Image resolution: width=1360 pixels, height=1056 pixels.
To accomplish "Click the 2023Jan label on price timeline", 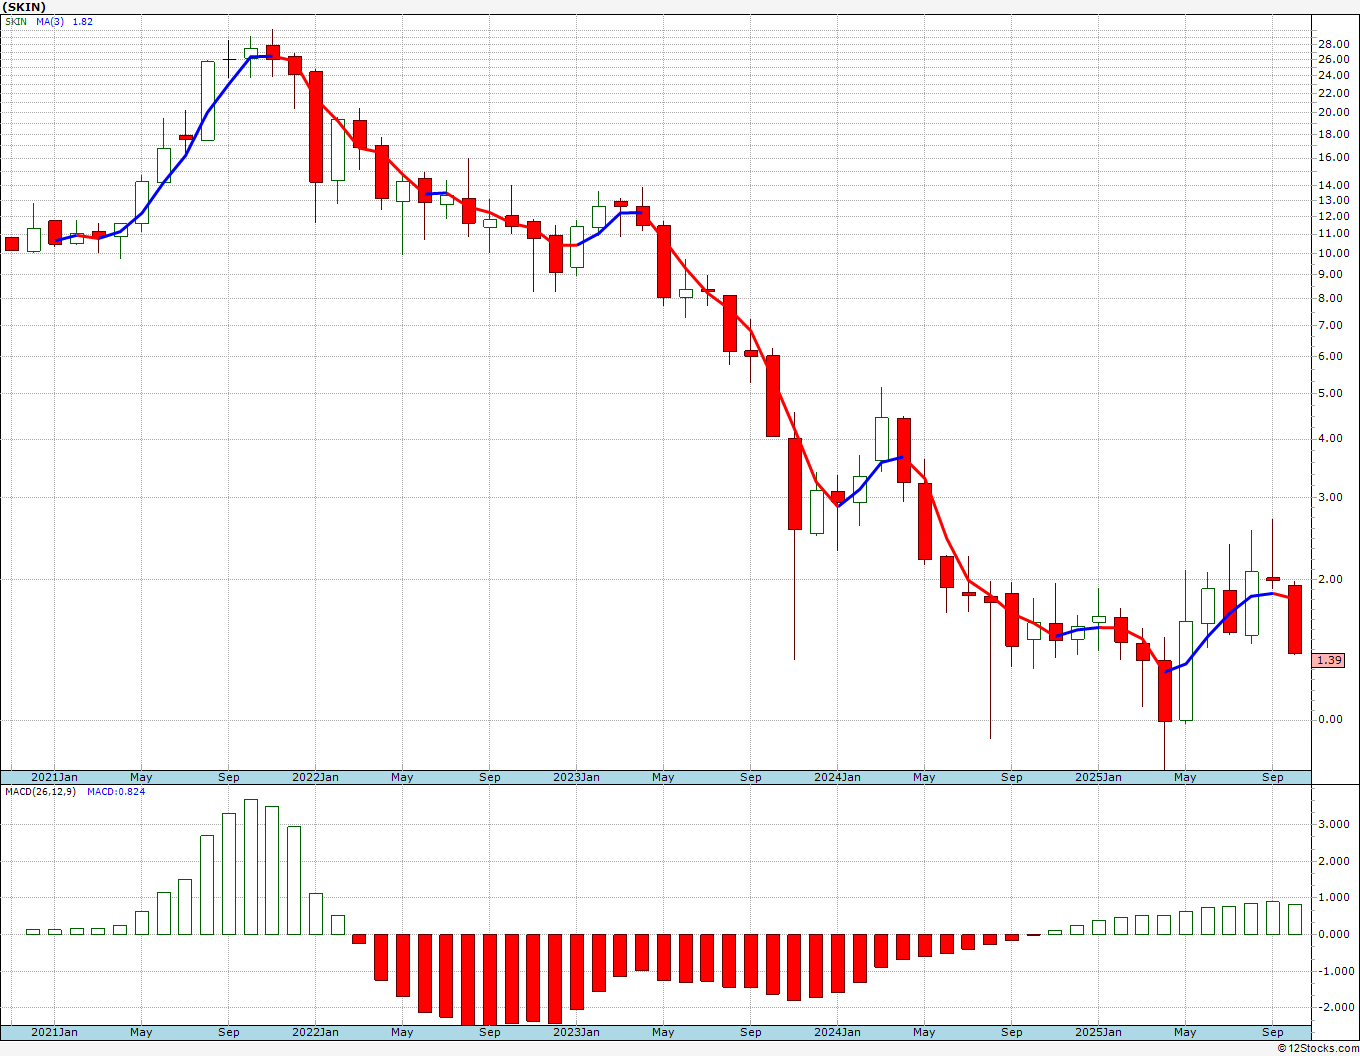I will point(576,777).
